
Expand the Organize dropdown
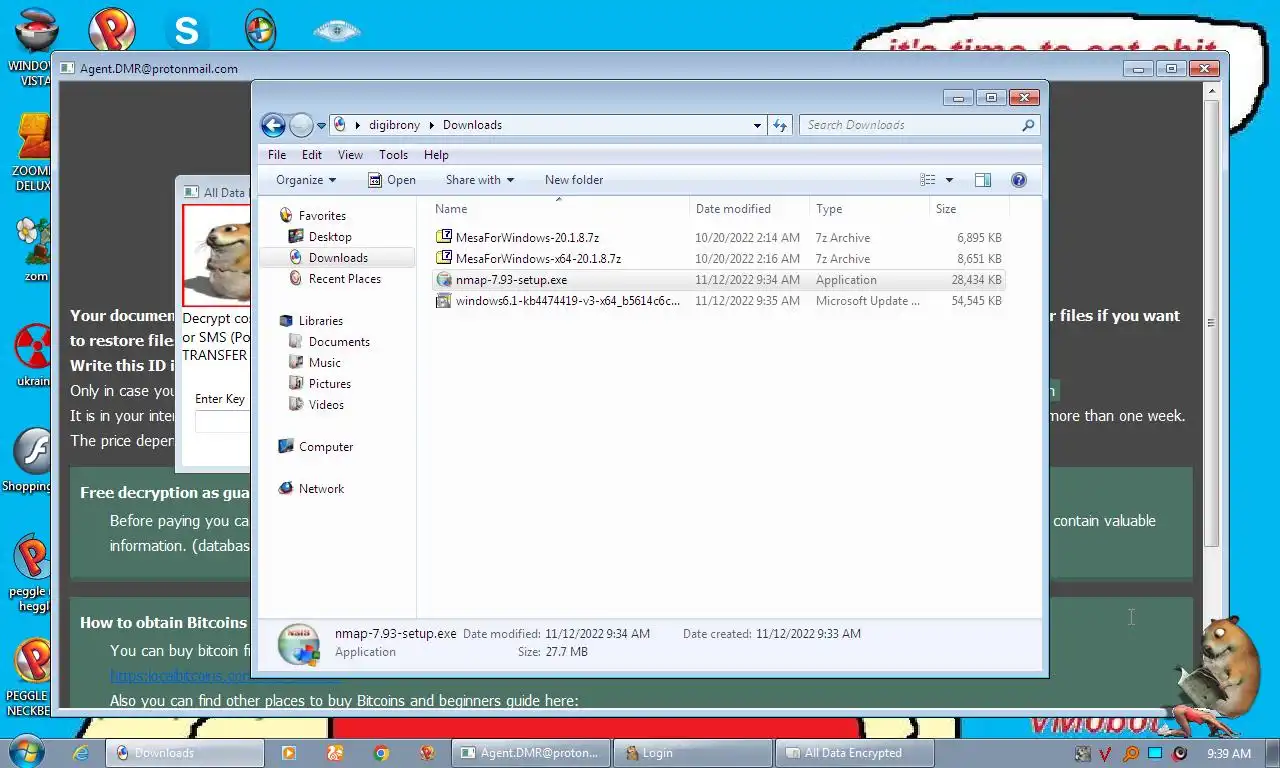tap(306, 180)
